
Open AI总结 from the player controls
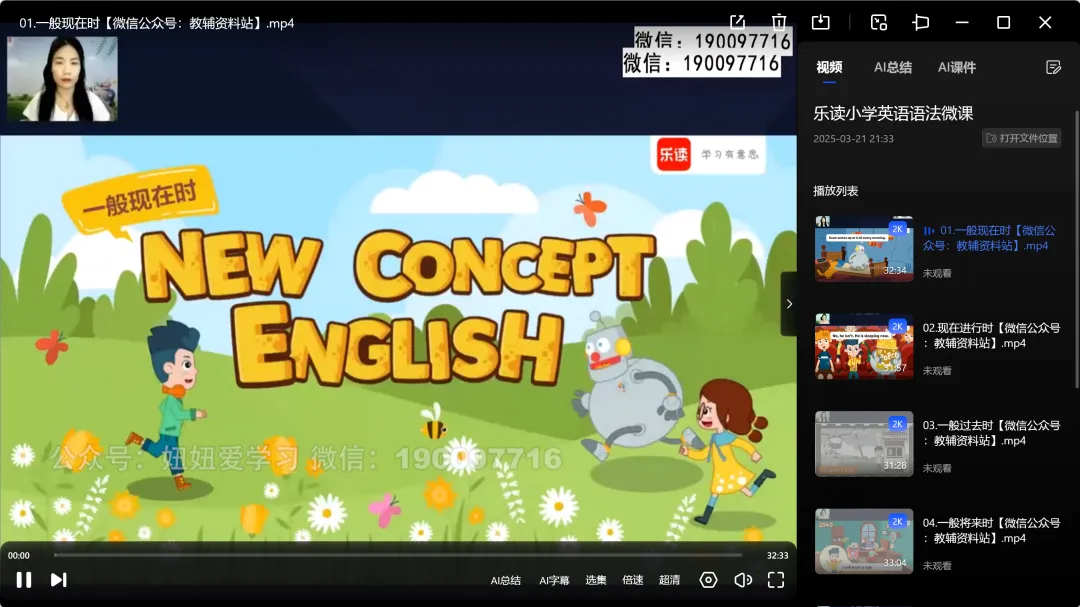pyautogui.click(x=506, y=580)
